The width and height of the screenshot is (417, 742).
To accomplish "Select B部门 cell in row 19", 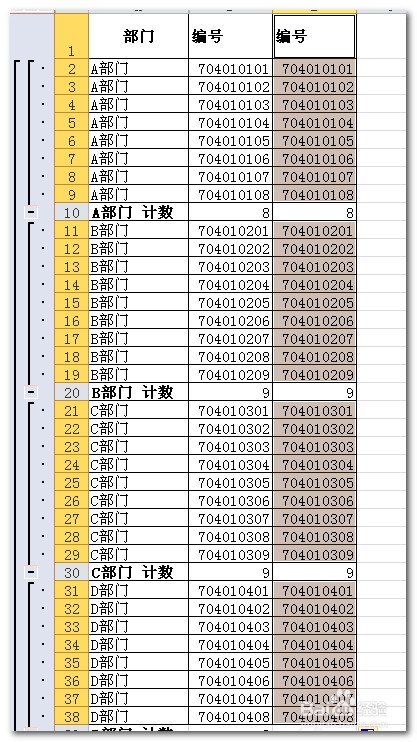I will 138,374.
